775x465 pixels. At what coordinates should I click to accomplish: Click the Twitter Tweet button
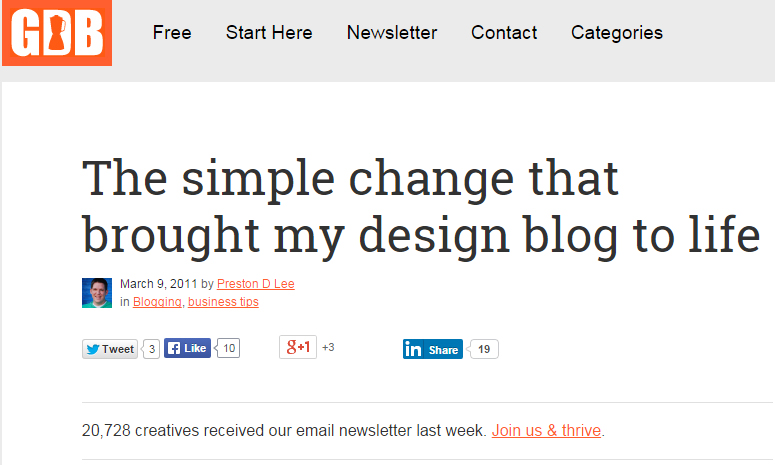[x=110, y=349]
